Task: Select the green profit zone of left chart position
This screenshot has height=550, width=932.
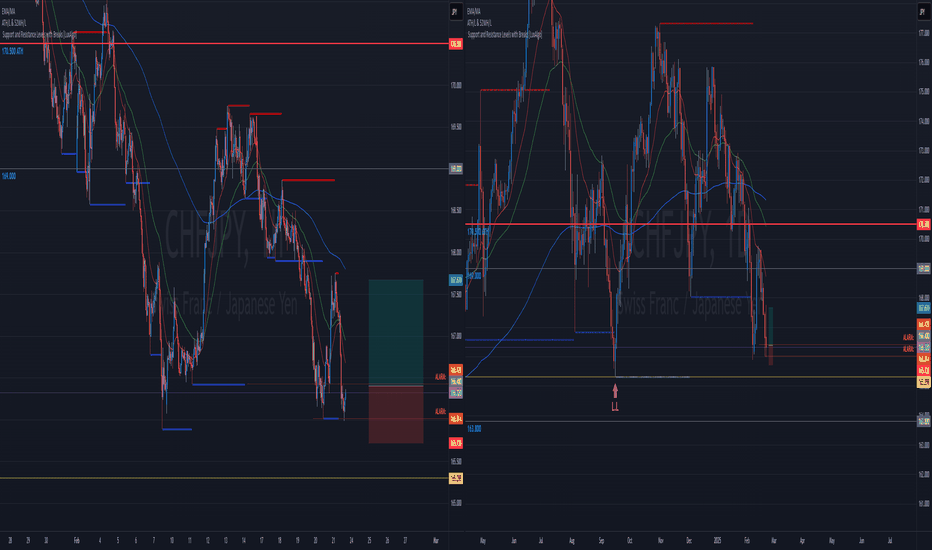Action: (396, 332)
